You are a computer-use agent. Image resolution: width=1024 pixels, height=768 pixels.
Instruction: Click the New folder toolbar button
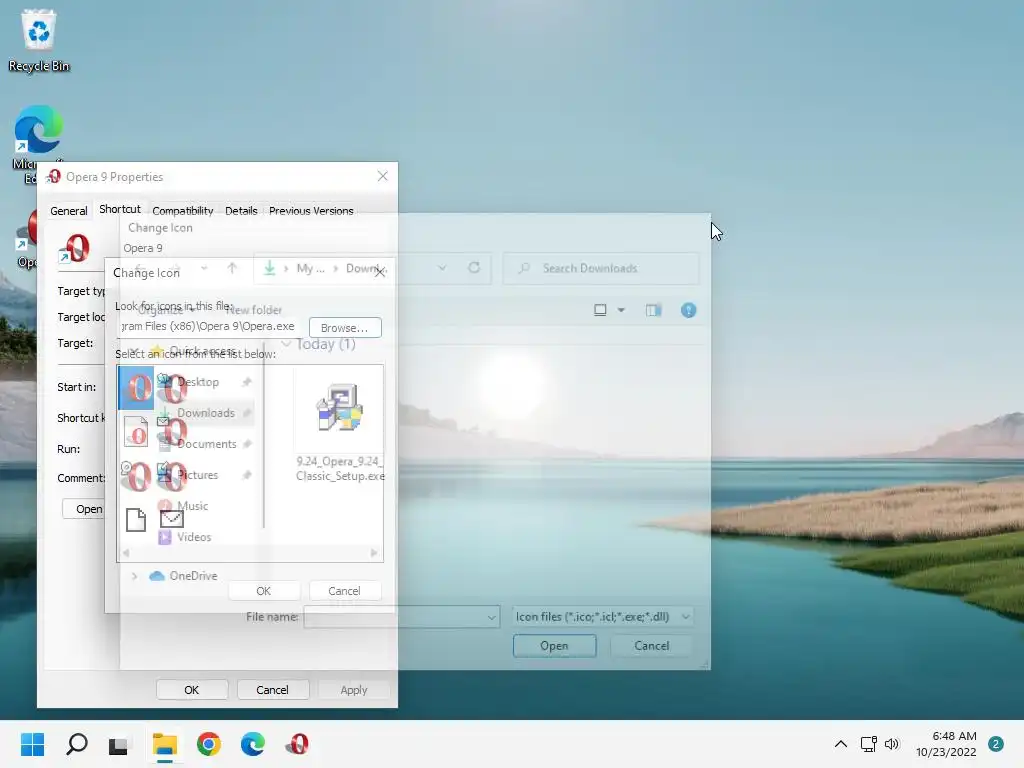[254, 310]
